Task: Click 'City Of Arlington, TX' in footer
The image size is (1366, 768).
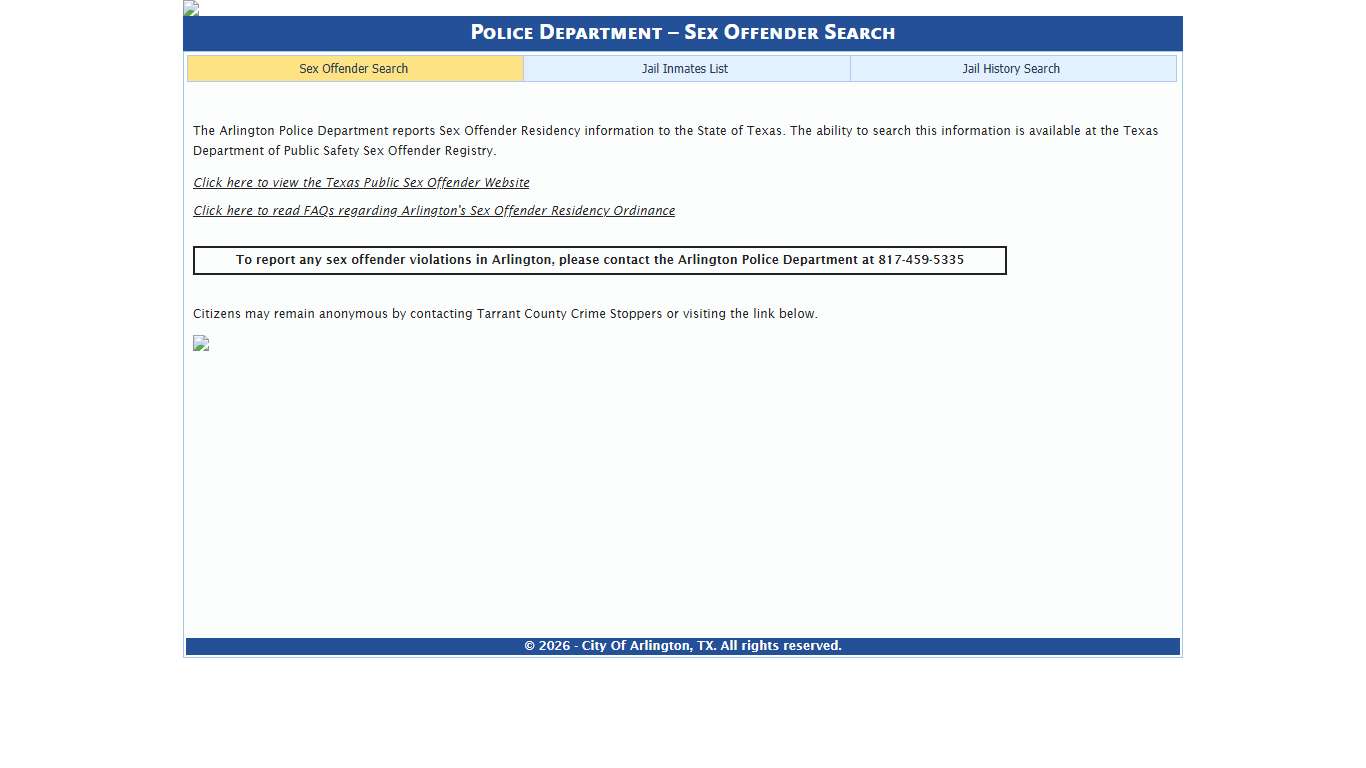Action: pos(648,646)
